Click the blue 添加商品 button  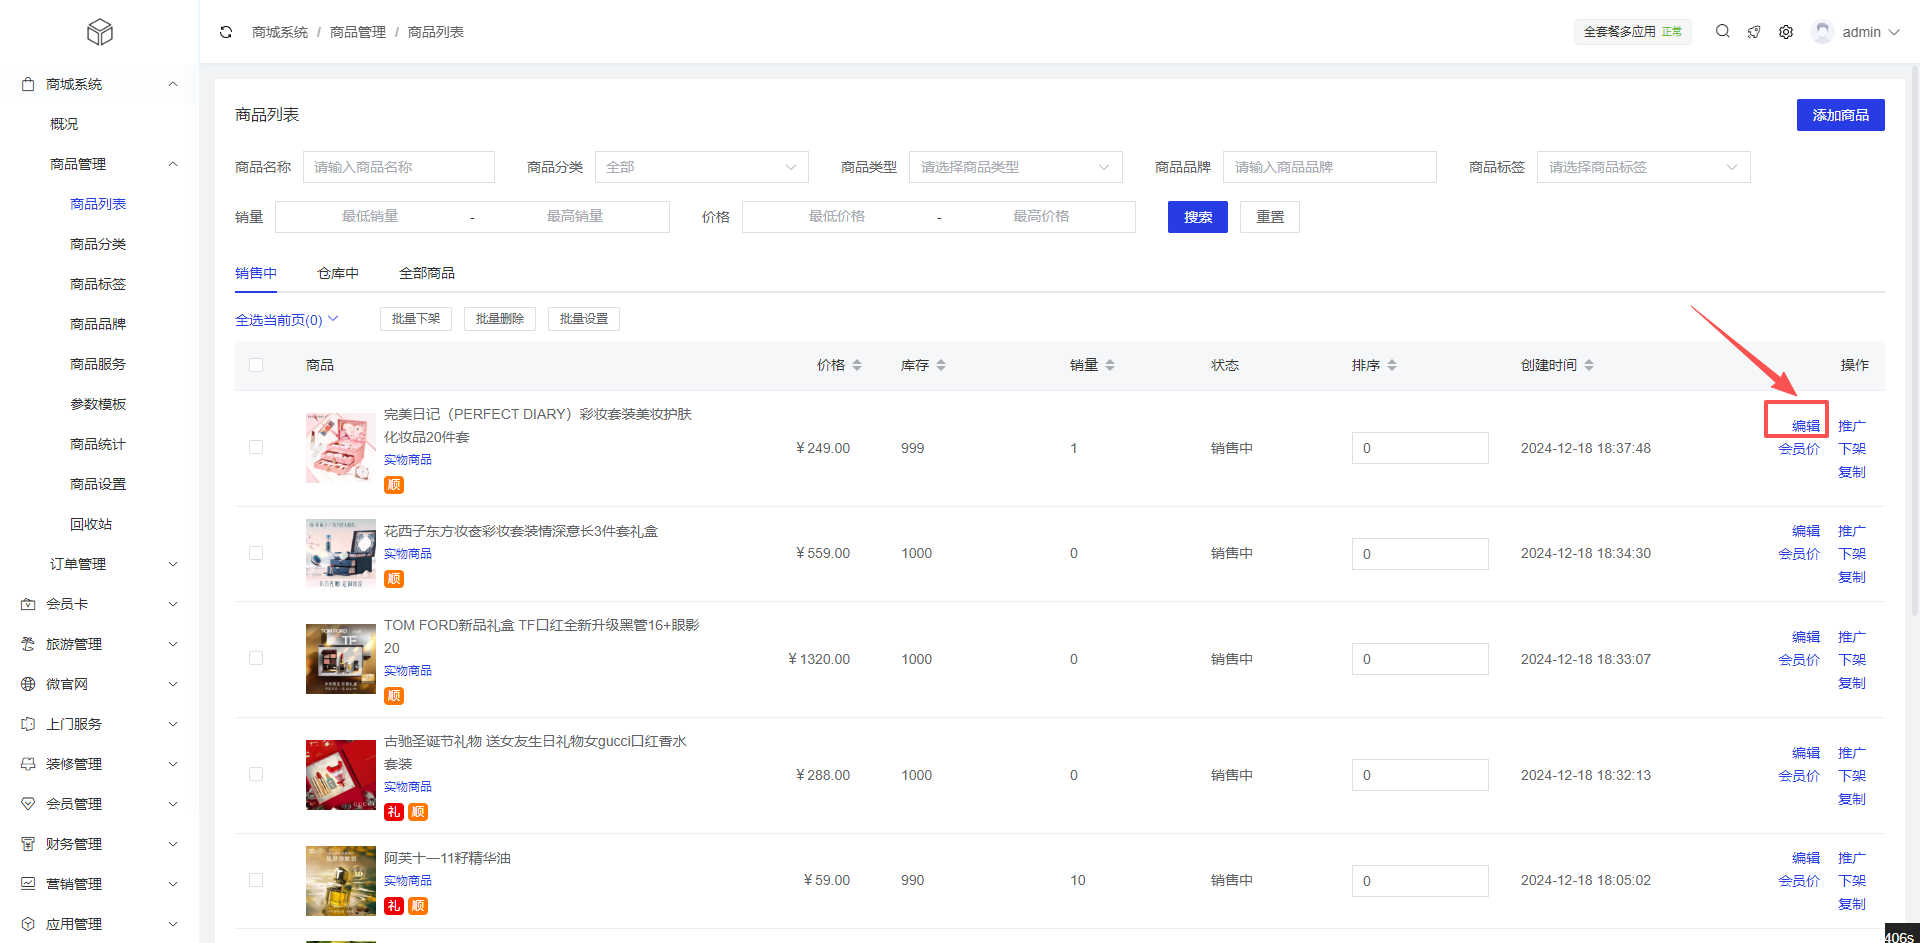(1840, 115)
